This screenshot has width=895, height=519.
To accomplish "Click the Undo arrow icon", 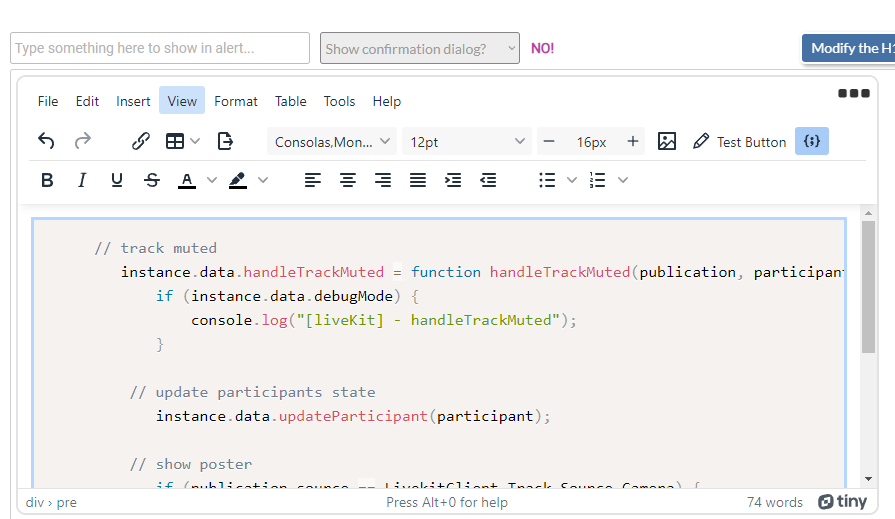I will pos(46,140).
